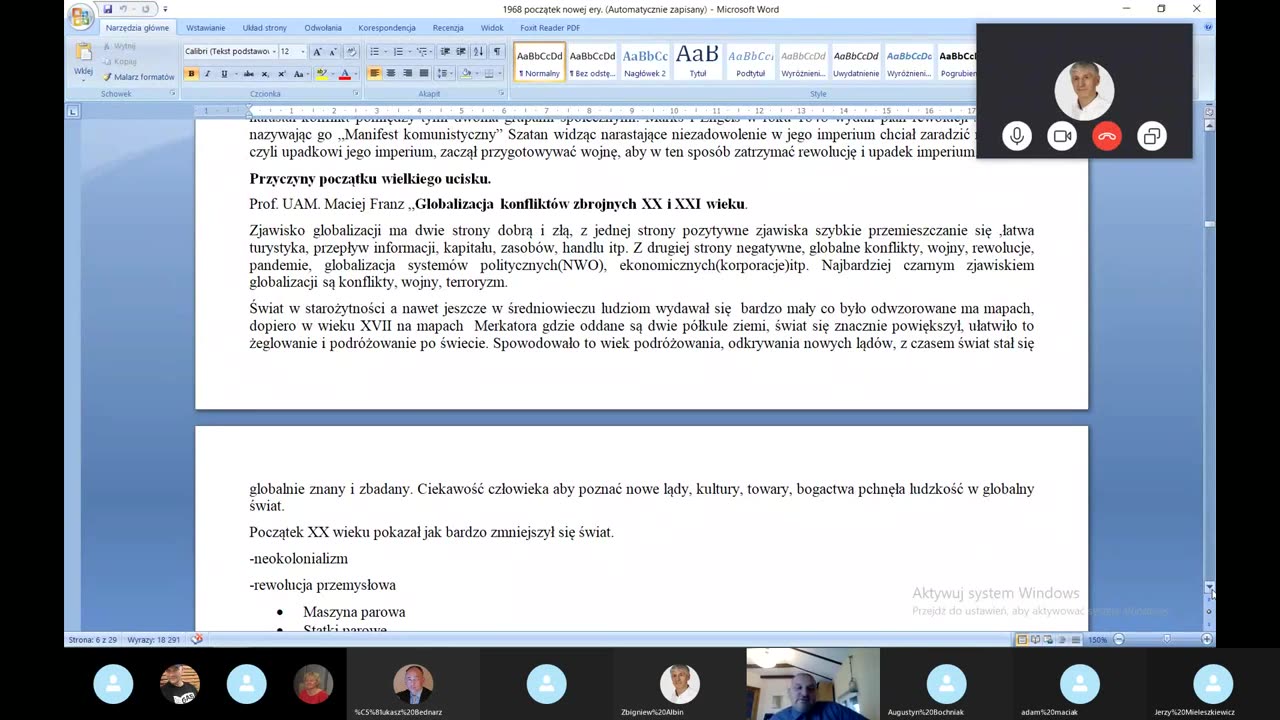The width and height of the screenshot is (1280, 720).
Task: Save the document from Quick Access toolbar
Action: pyautogui.click(x=108, y=9)
